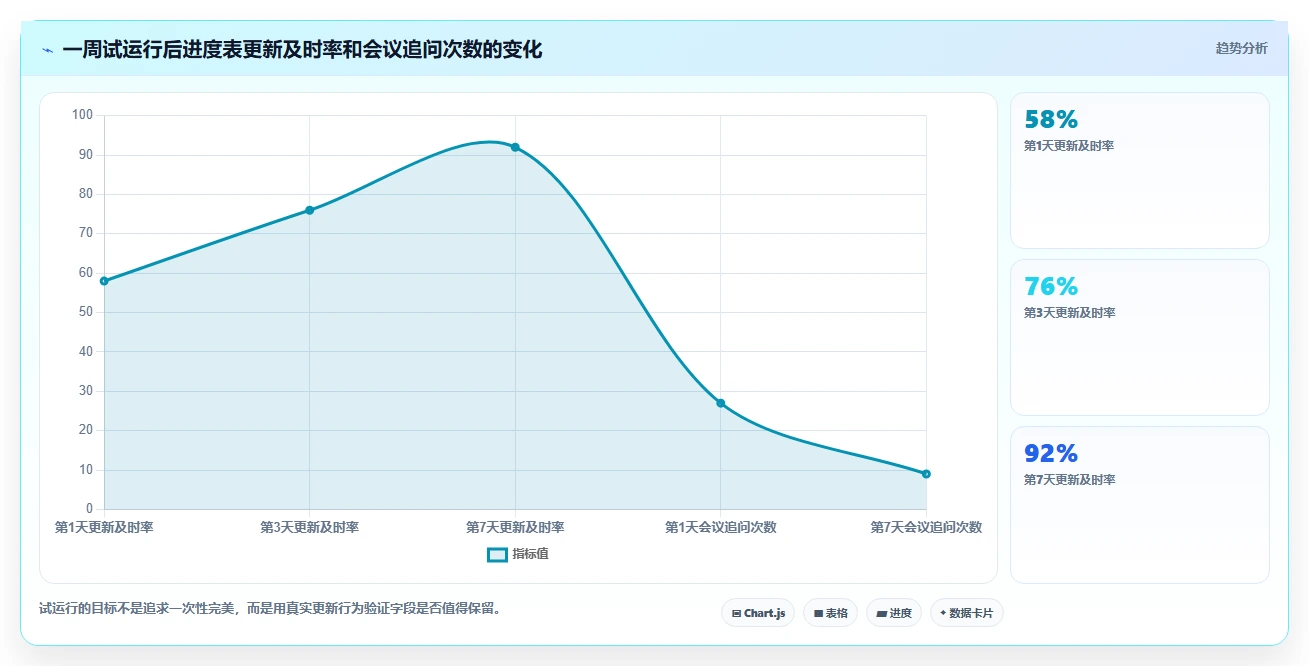1309x666 pixels.
Task: Click x-axis label 第1天更新及时率
Action: point(104,527)
